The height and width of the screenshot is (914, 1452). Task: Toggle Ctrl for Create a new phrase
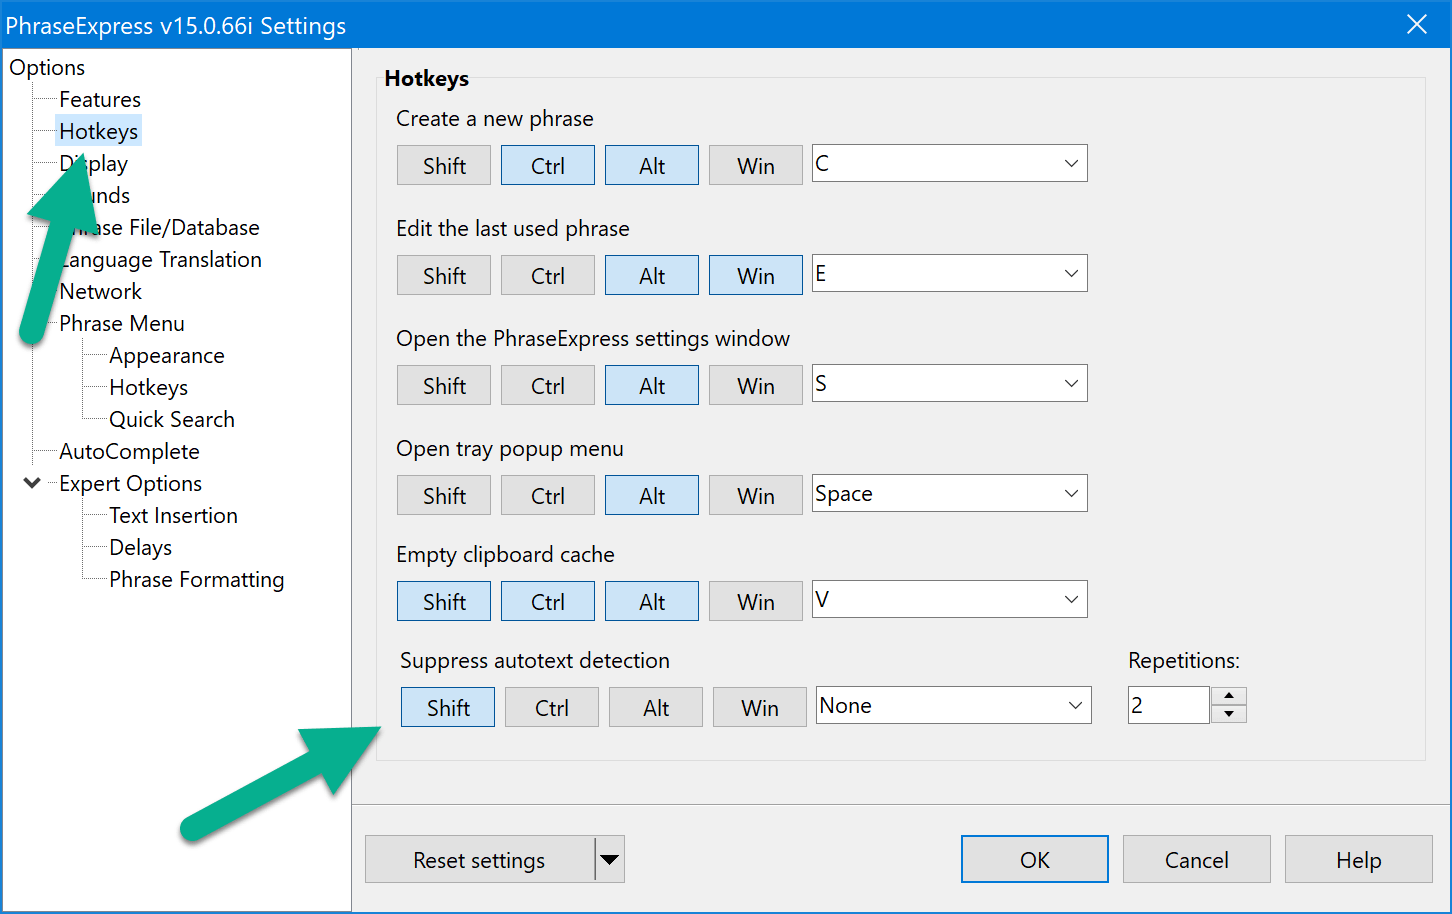coord(548,166)
